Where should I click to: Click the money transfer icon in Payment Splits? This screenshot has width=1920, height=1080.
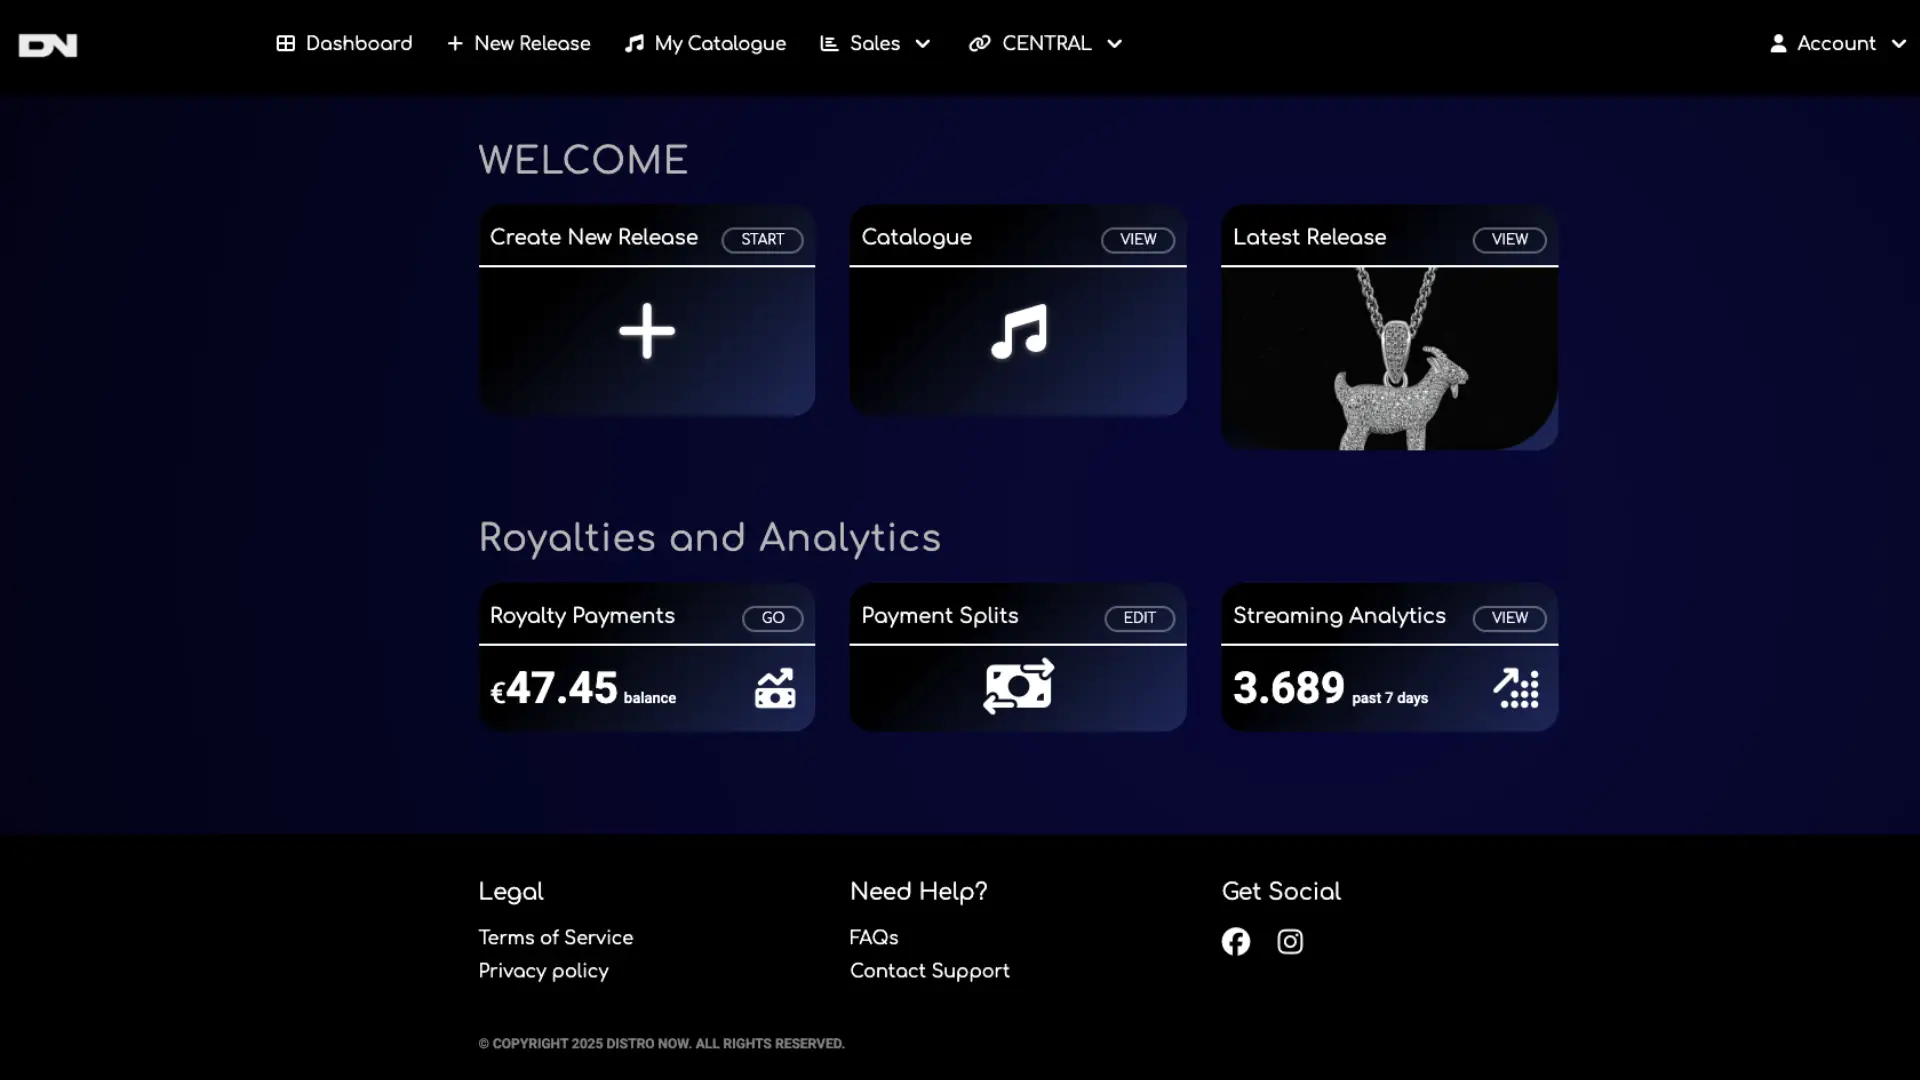tap(1018, 686)
